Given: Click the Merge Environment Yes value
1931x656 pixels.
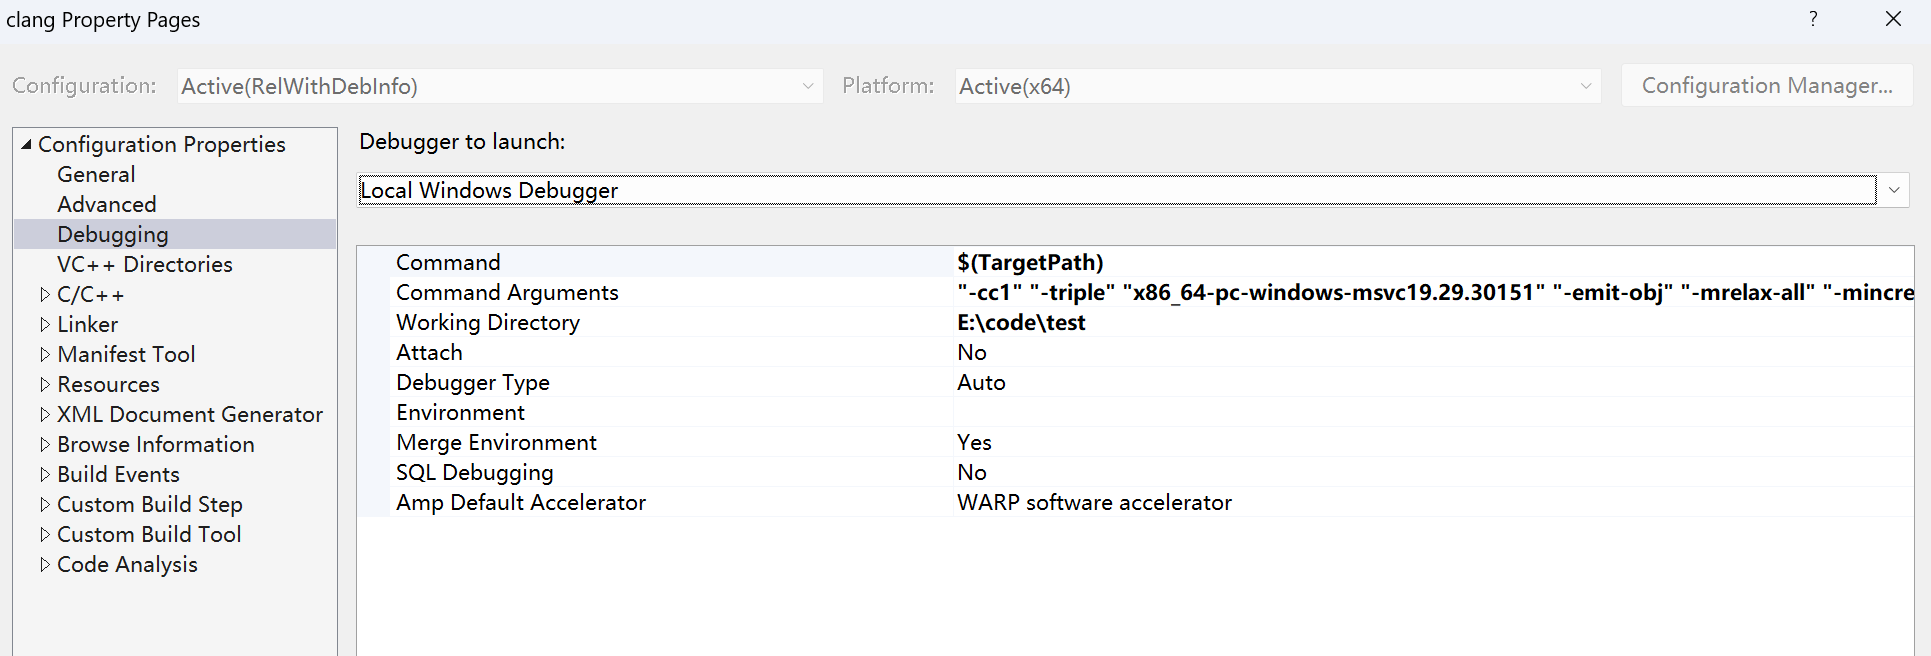Looking at the screenshot, I should click(974, 443).
